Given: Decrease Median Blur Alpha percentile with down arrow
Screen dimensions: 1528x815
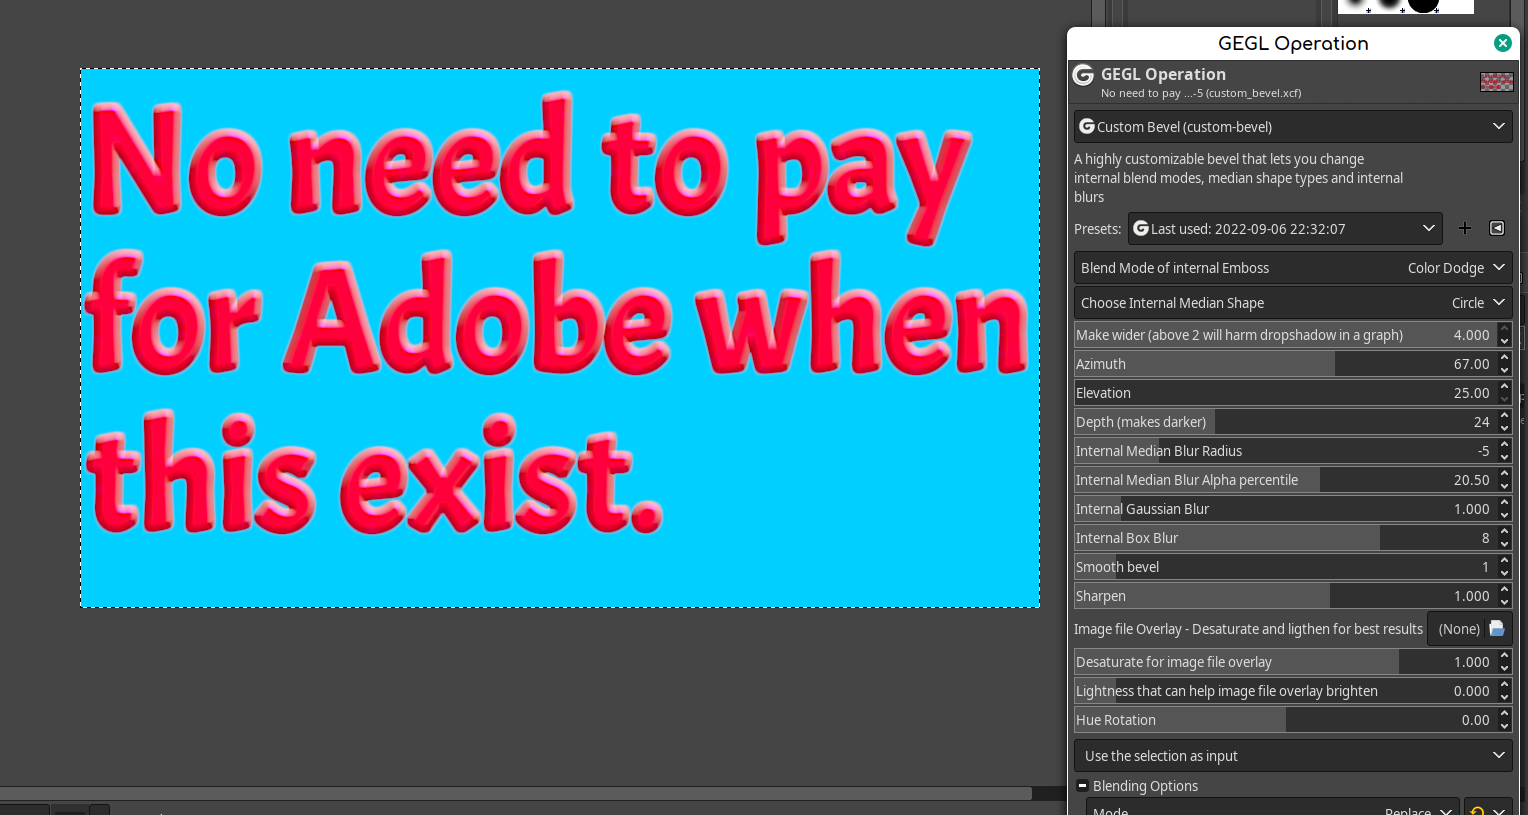Looking at the screenshot, I should [1504, 487].
